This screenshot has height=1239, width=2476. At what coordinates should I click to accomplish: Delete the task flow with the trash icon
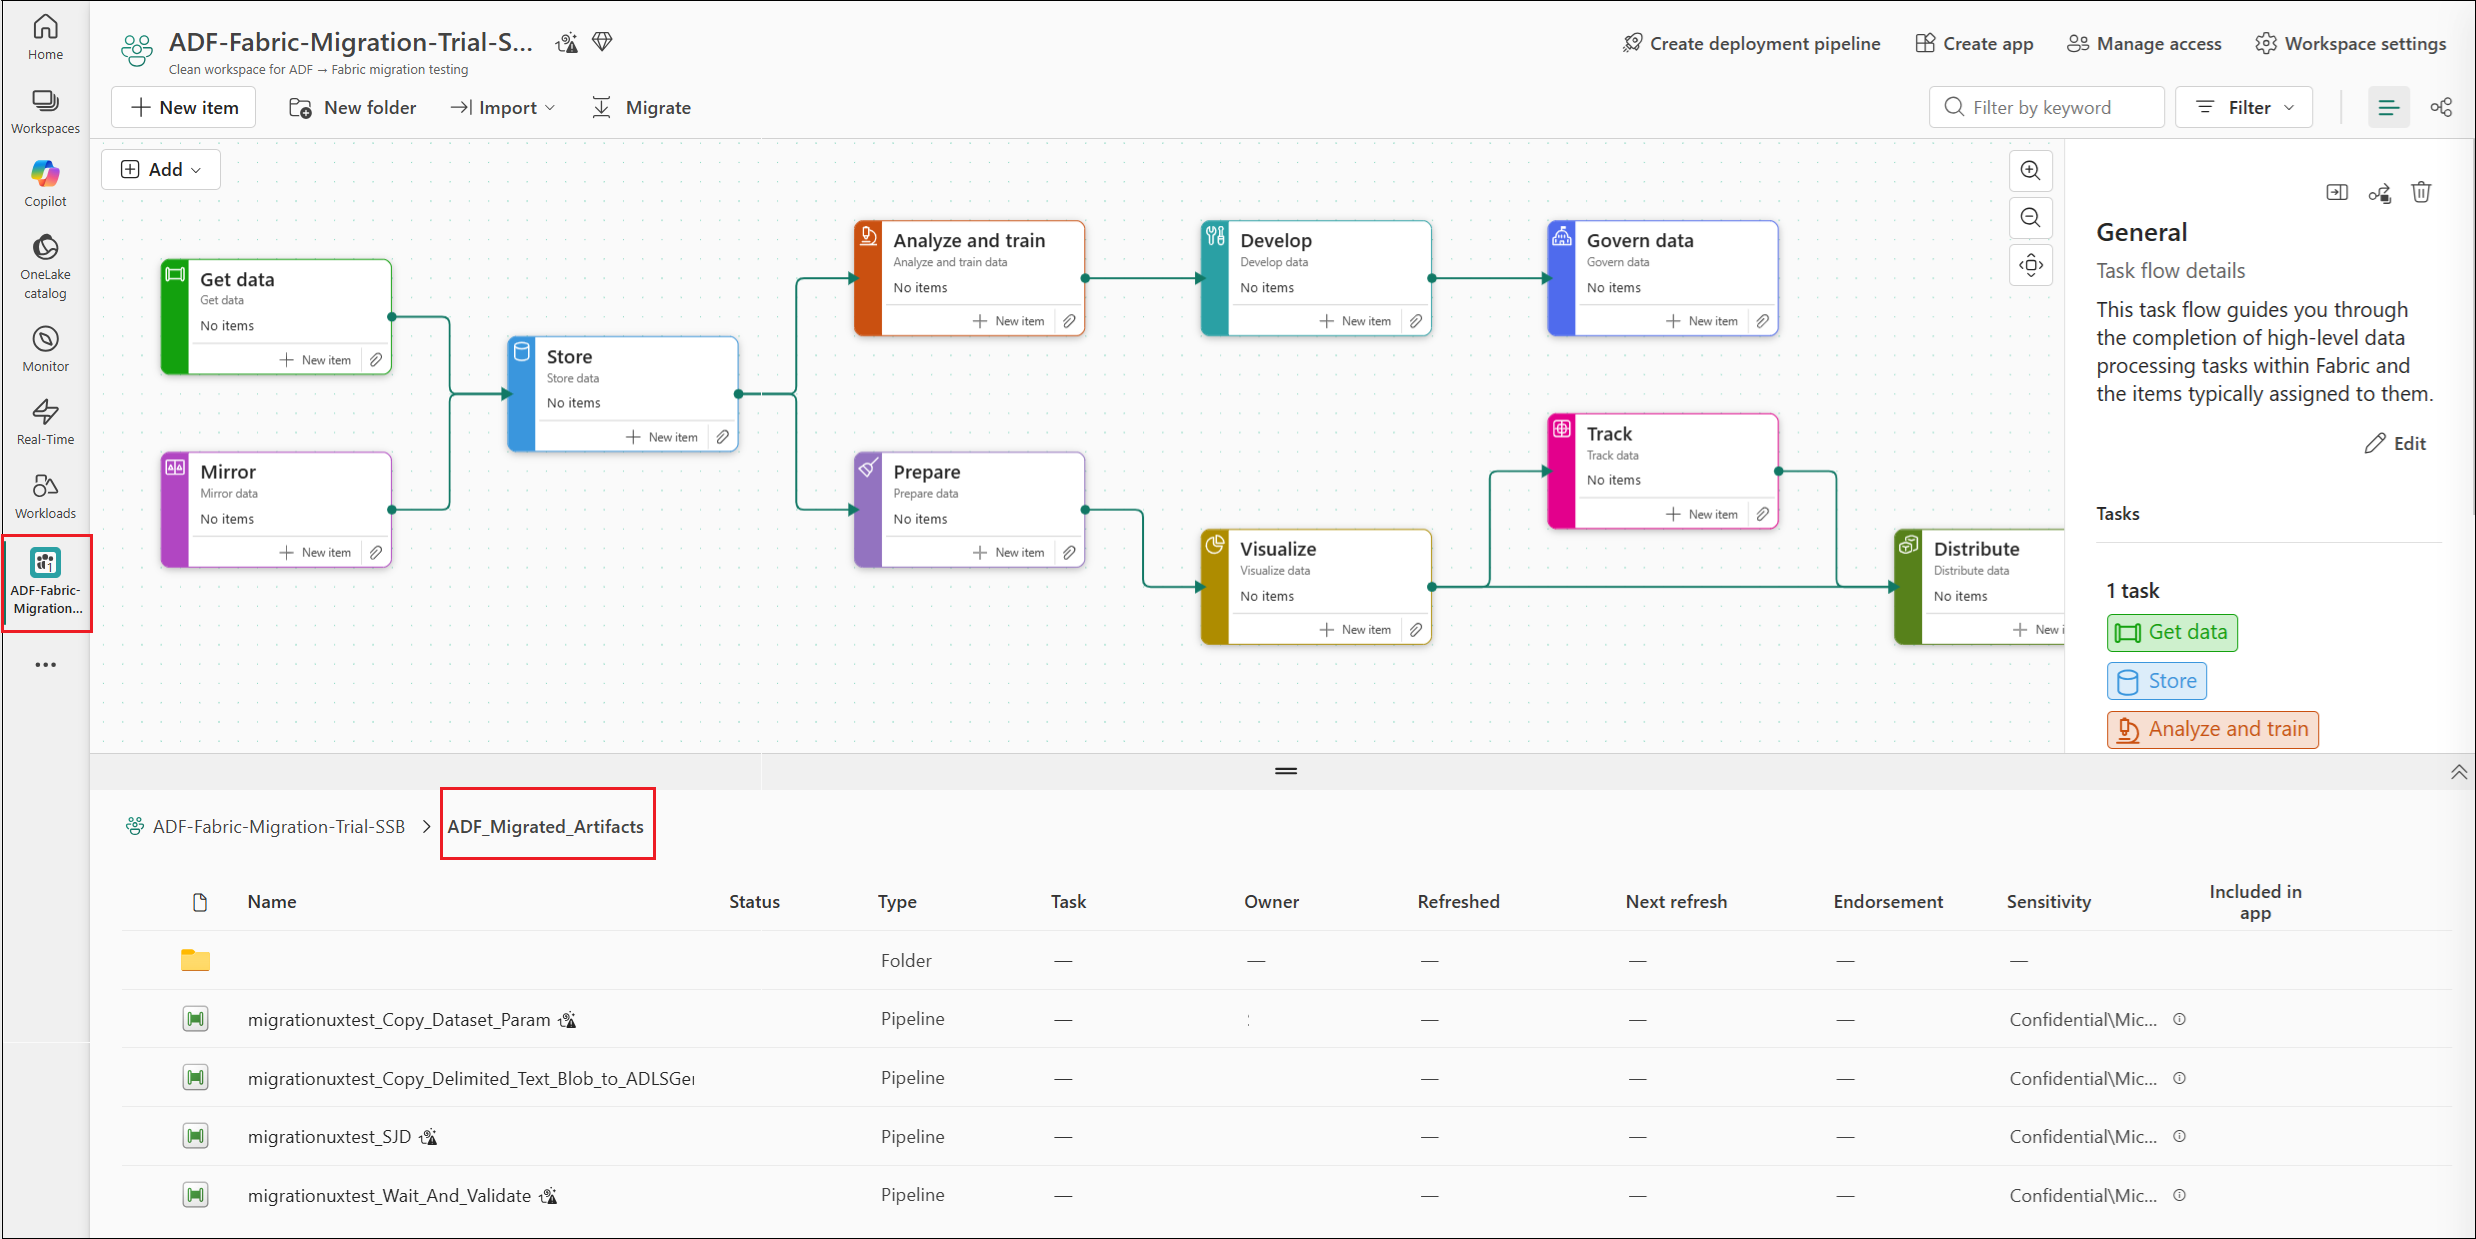point(2421,192)
